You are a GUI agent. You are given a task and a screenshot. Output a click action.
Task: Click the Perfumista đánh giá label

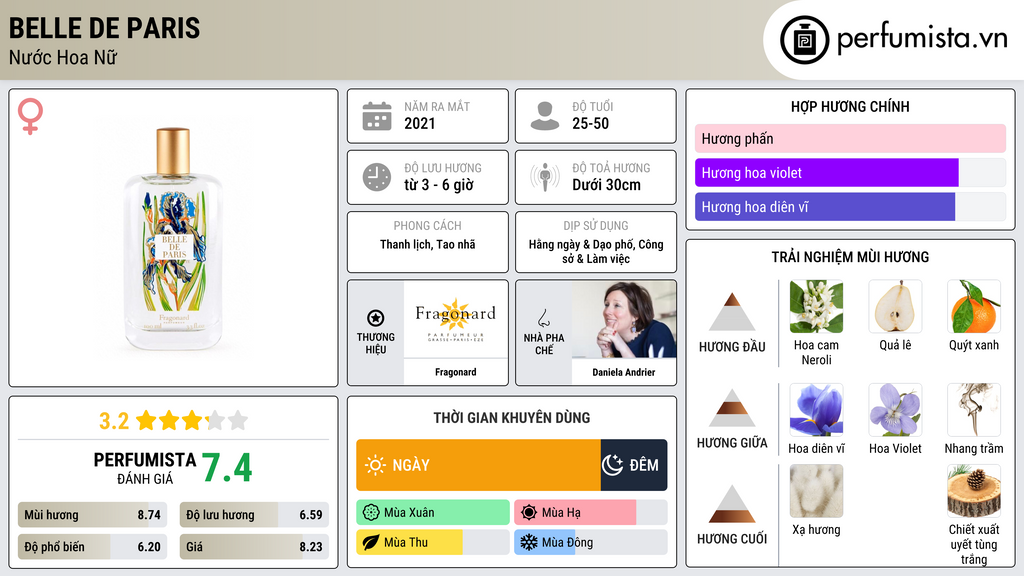(144, 468)
